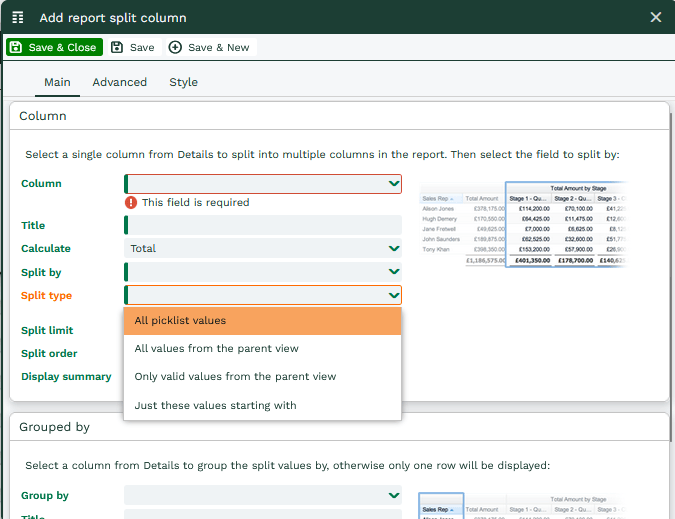This screenshot has height=519, width=675.
Task: Switch to the Advanced tab
Action: tap(120, 82)
